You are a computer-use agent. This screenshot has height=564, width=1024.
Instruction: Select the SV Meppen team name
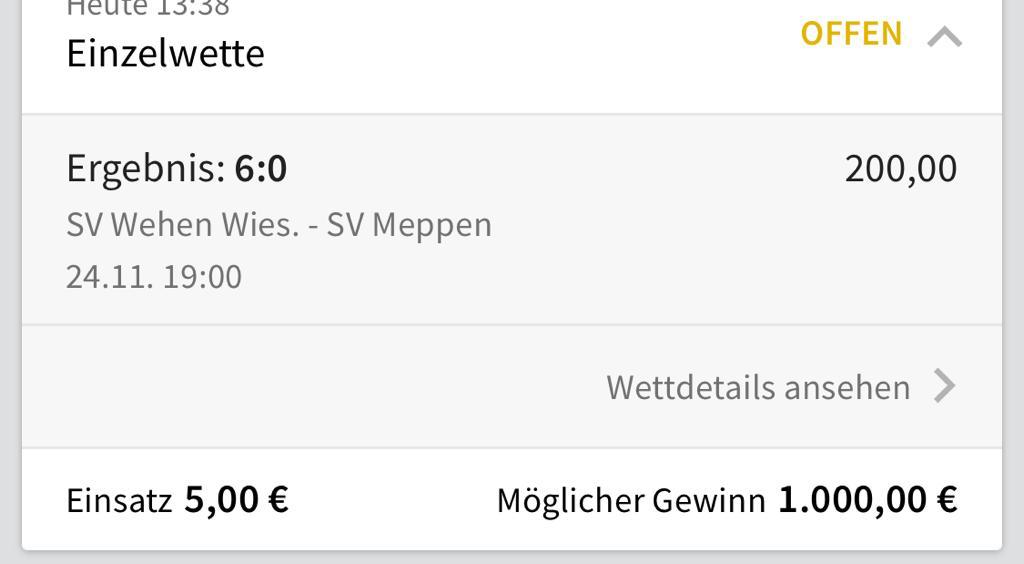409,225
